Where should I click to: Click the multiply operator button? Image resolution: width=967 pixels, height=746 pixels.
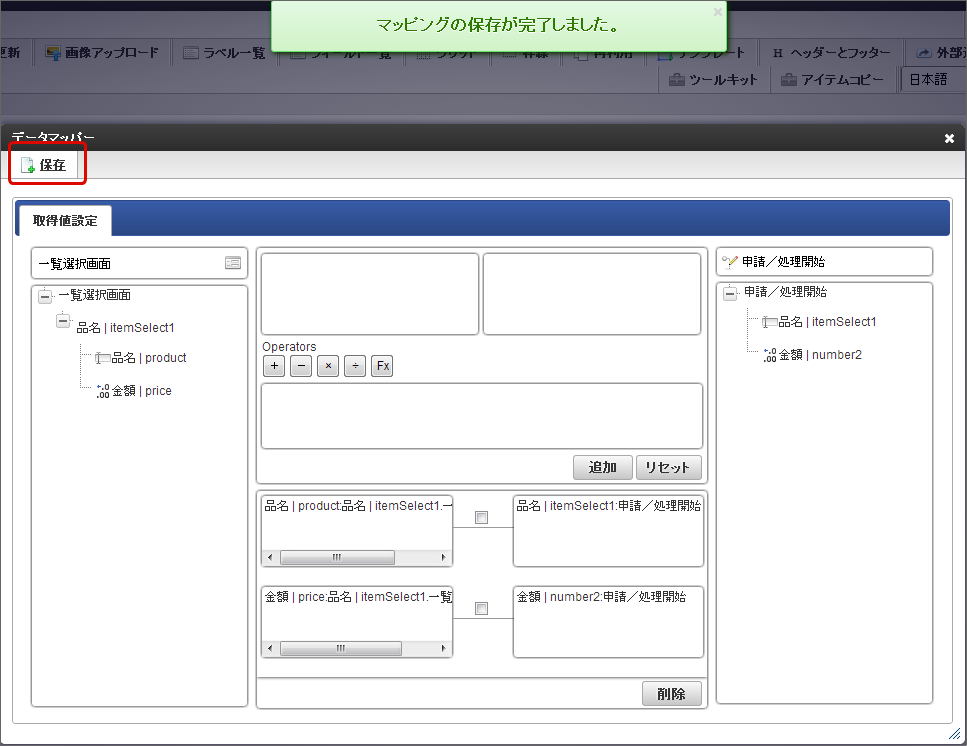[327, 366]
